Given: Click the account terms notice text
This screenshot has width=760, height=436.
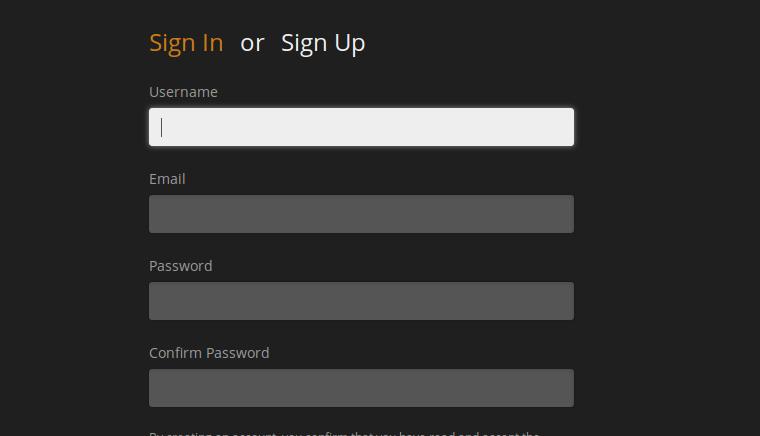Looking at the screenshot, I should point(344,433).
